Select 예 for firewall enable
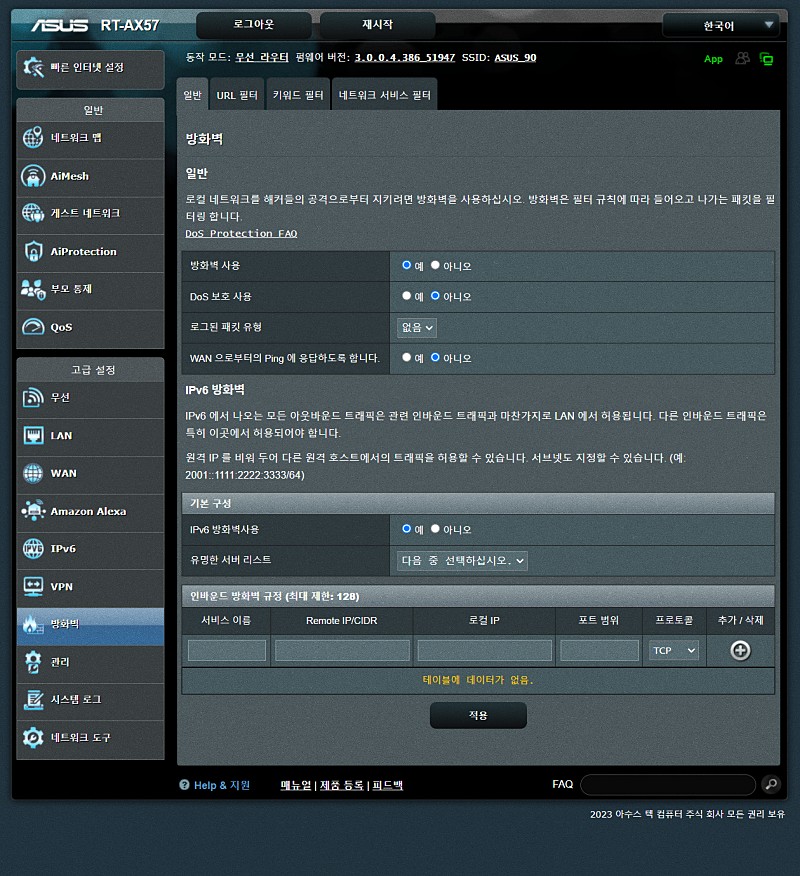The image size is (800, 876). tap(407, 265)
